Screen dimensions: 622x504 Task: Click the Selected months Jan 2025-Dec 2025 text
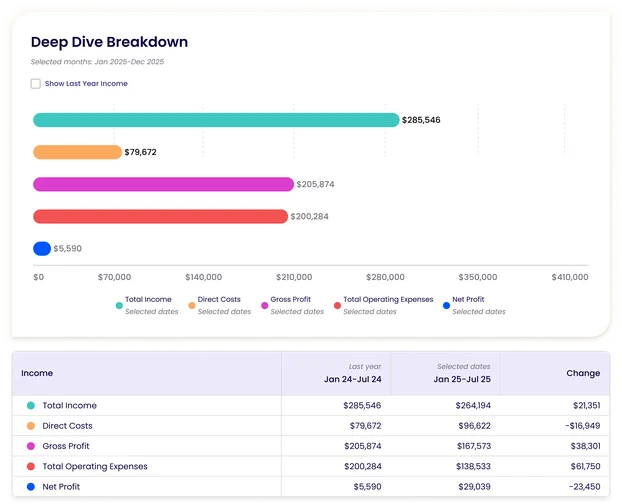point(97,62)
